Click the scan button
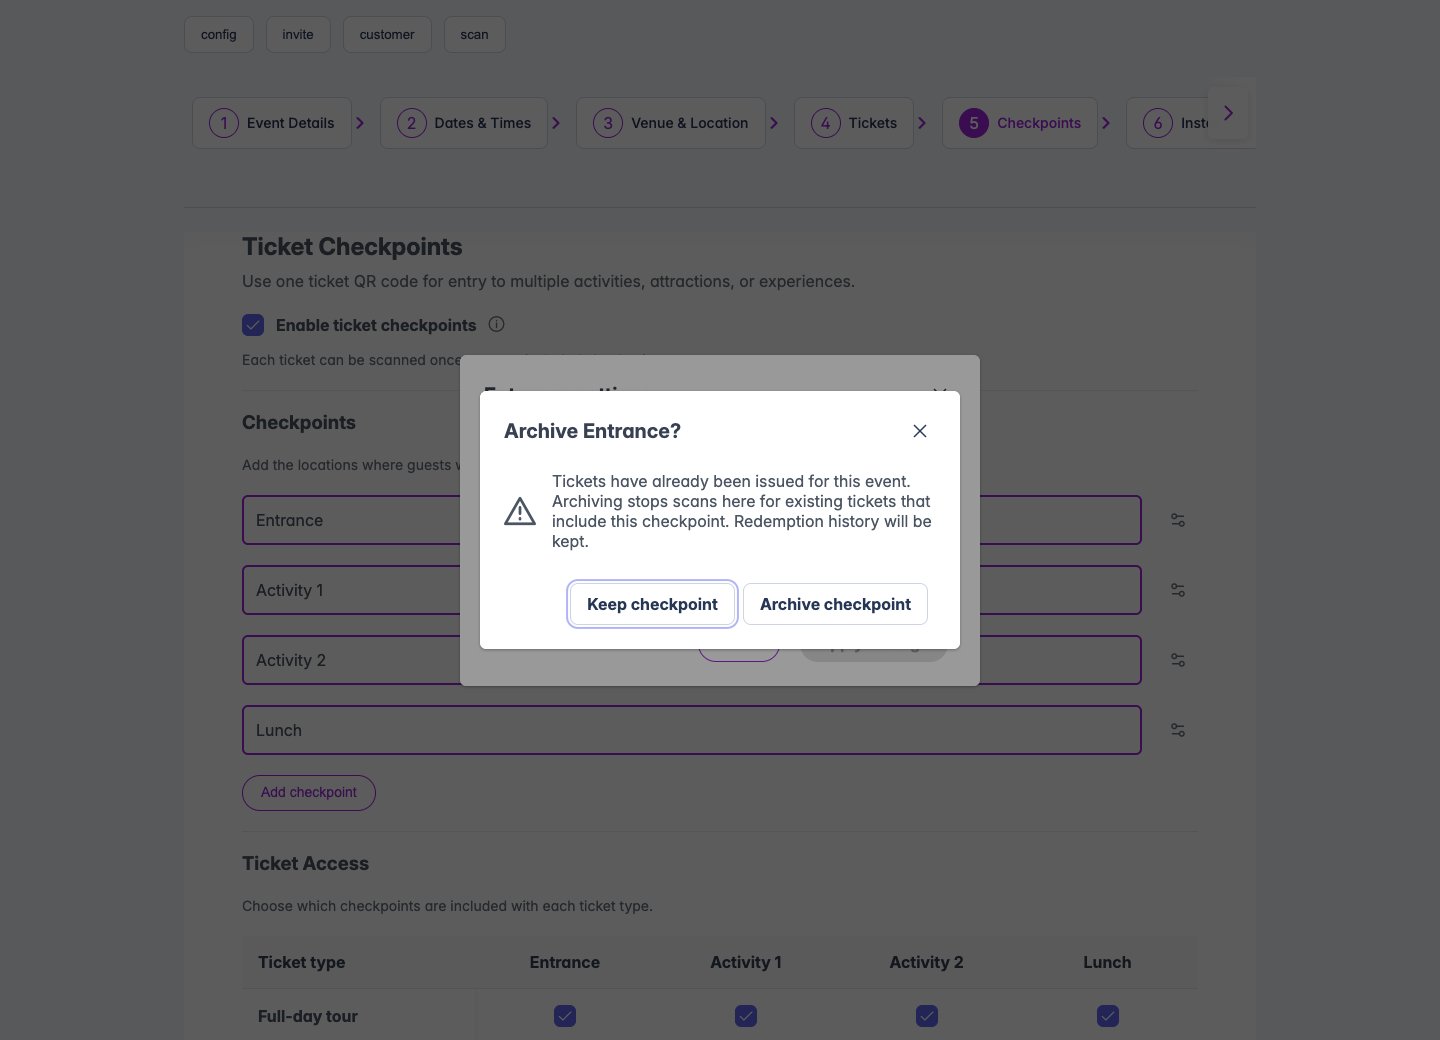Image resolution: width=1440 pixels, height=1040 pixels. (x=475, y=34)
